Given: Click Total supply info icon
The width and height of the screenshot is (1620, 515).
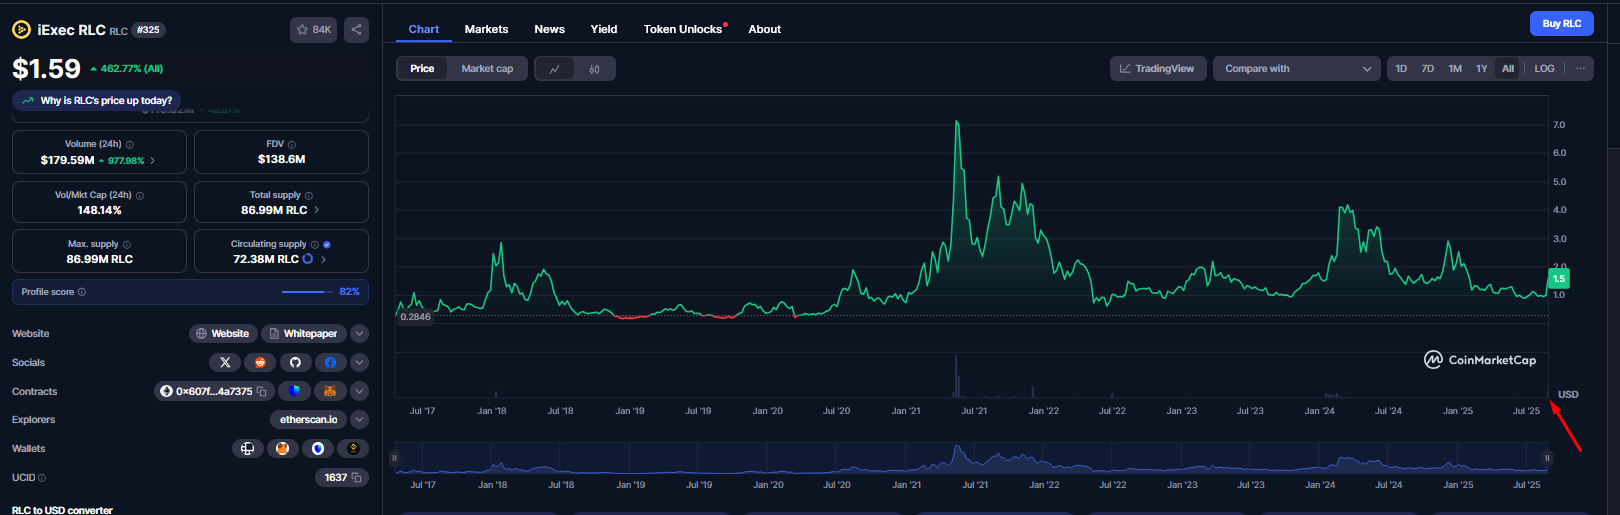Looking at the screenshot, I should point(309,195).
